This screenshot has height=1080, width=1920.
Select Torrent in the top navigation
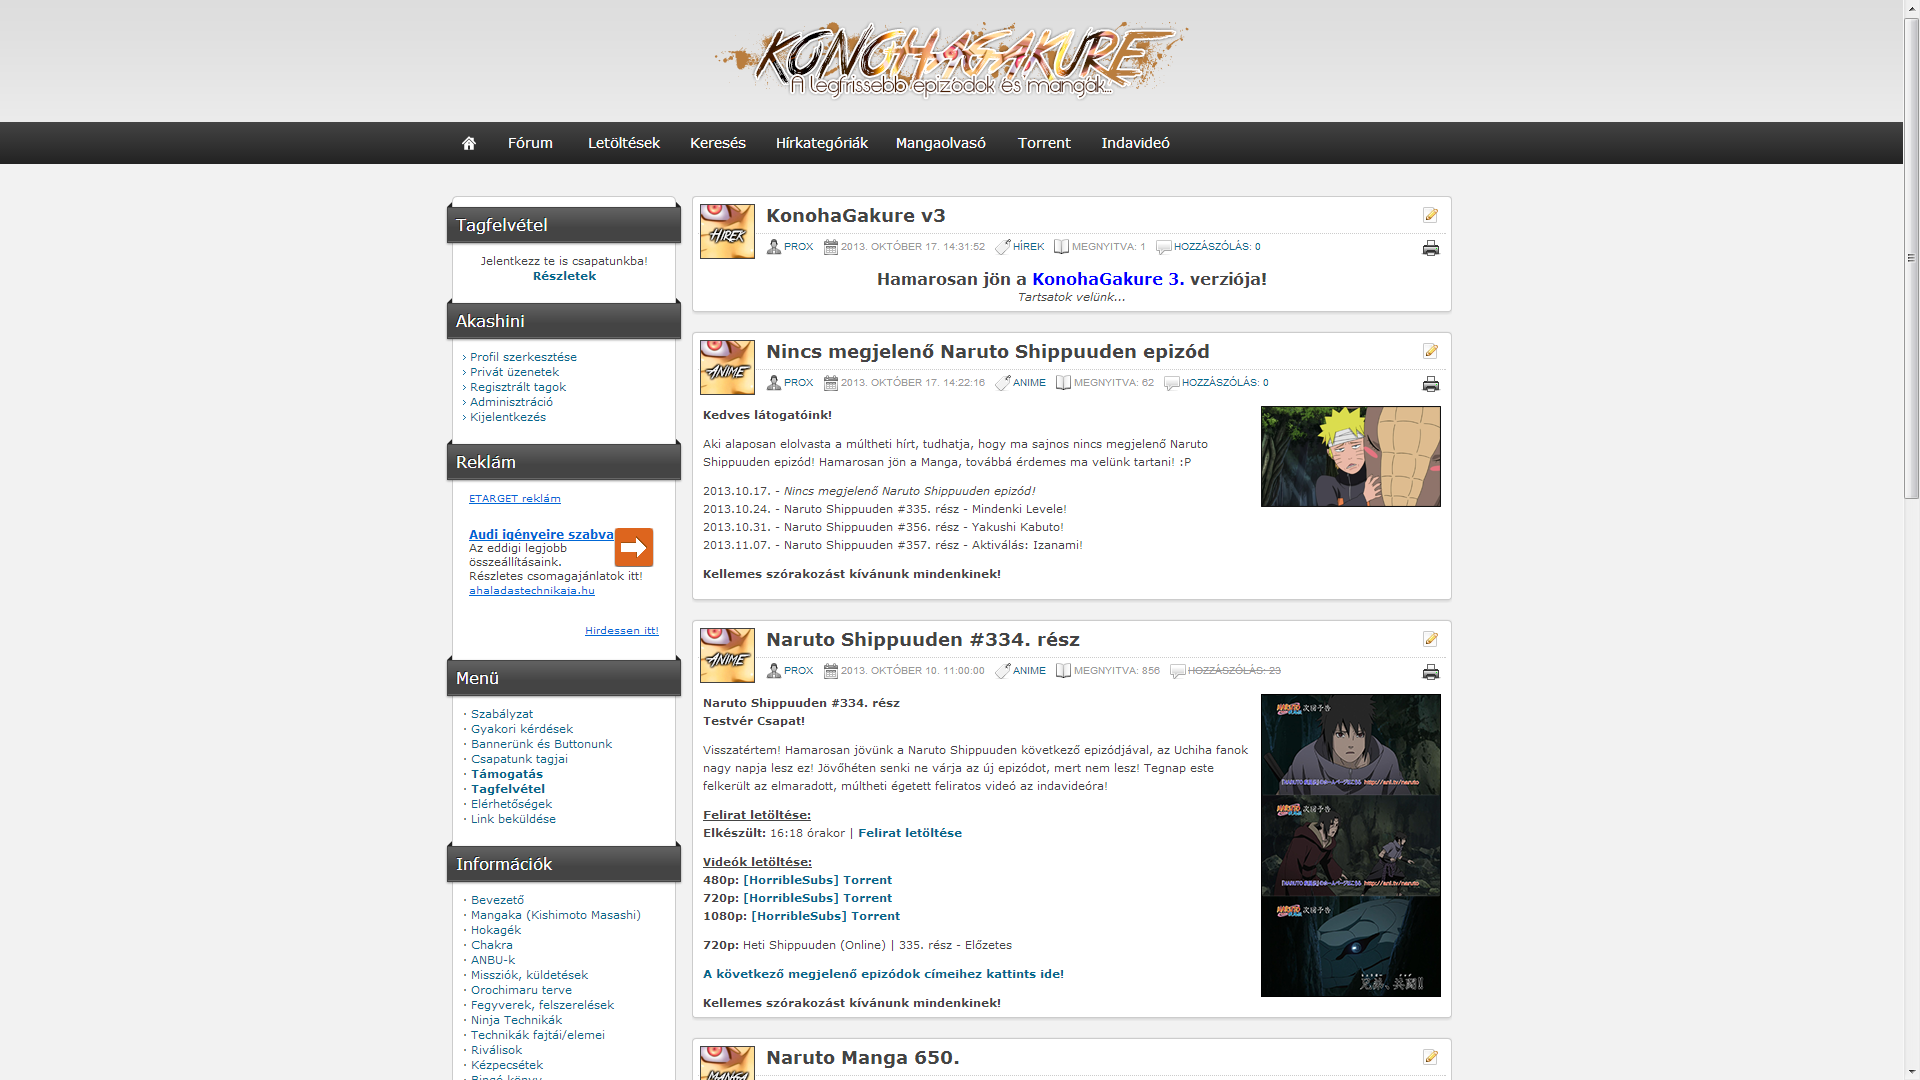click(1044, 143)
